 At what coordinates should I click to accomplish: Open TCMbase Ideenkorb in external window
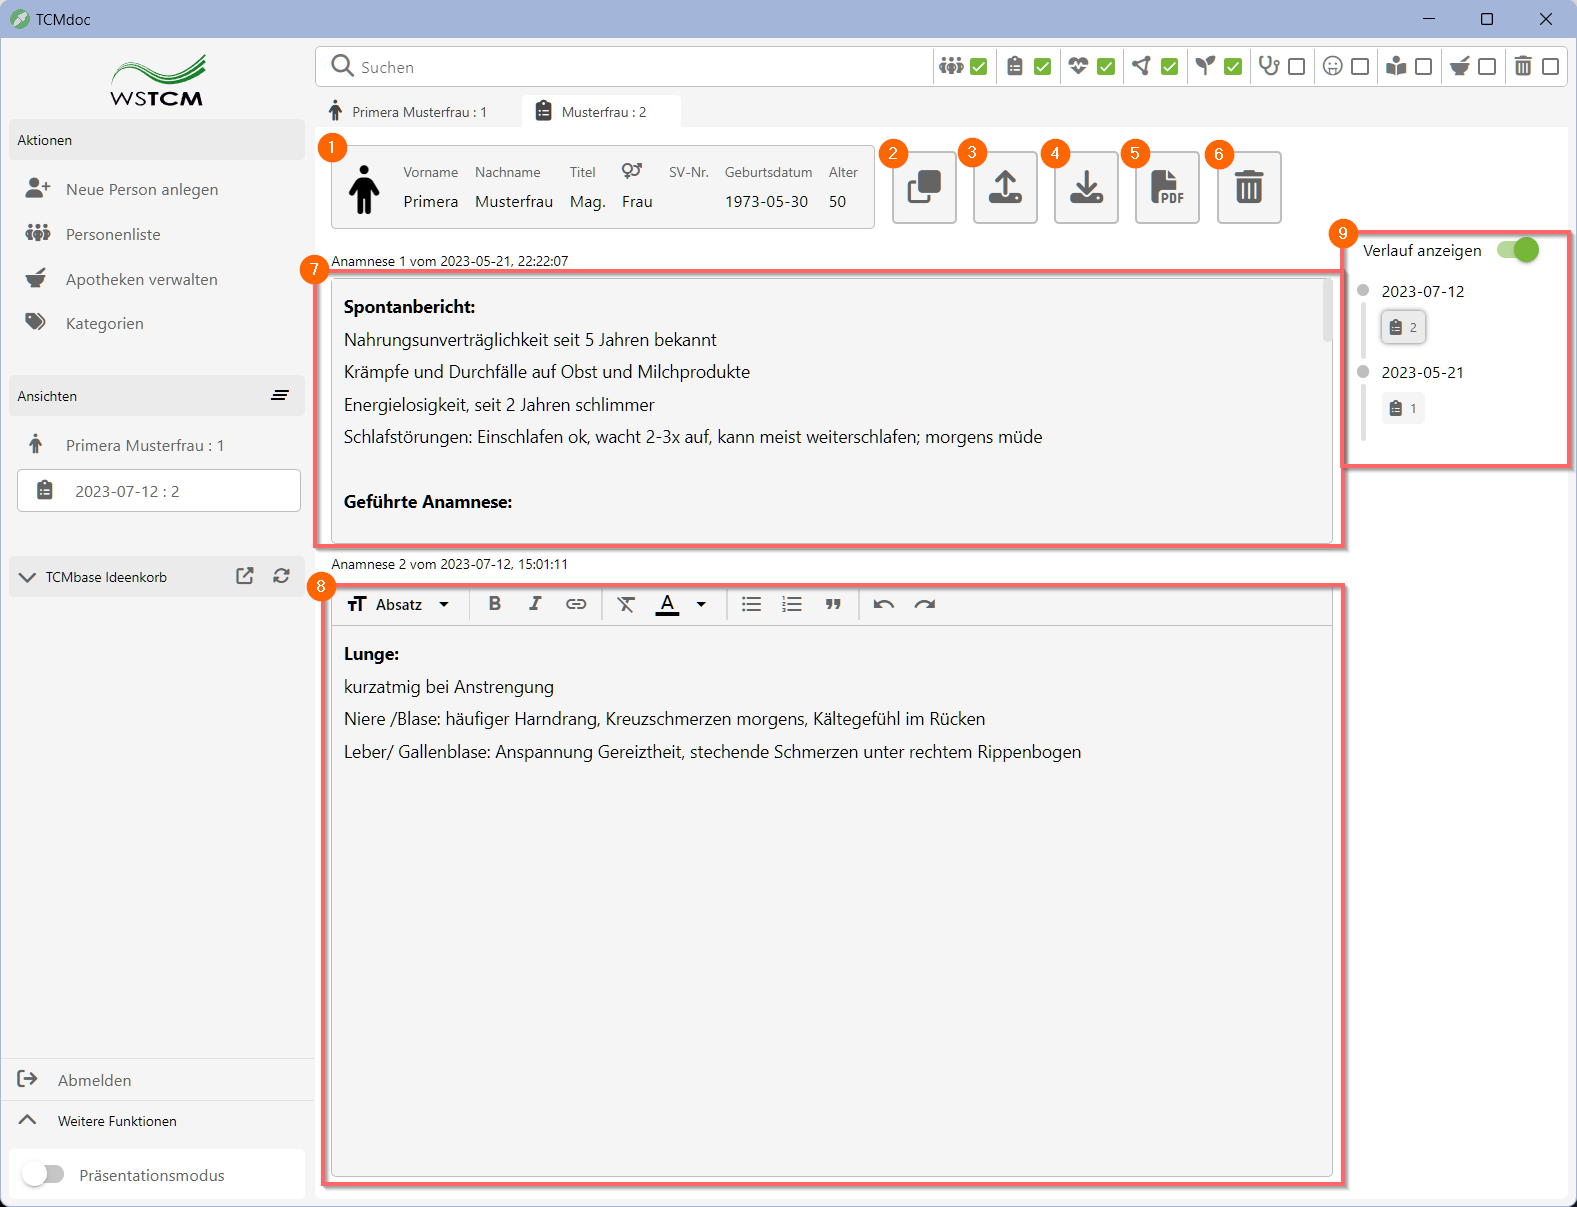coord(245,576)
